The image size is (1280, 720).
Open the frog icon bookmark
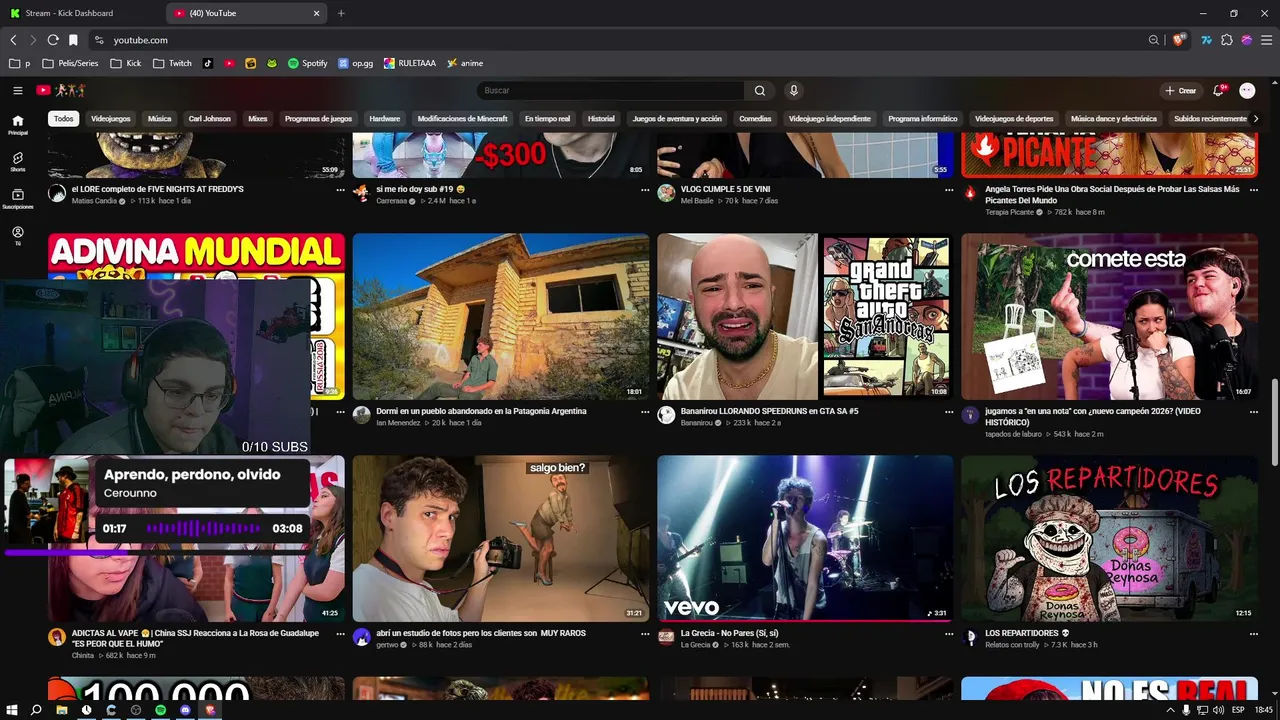pos(272,63)
